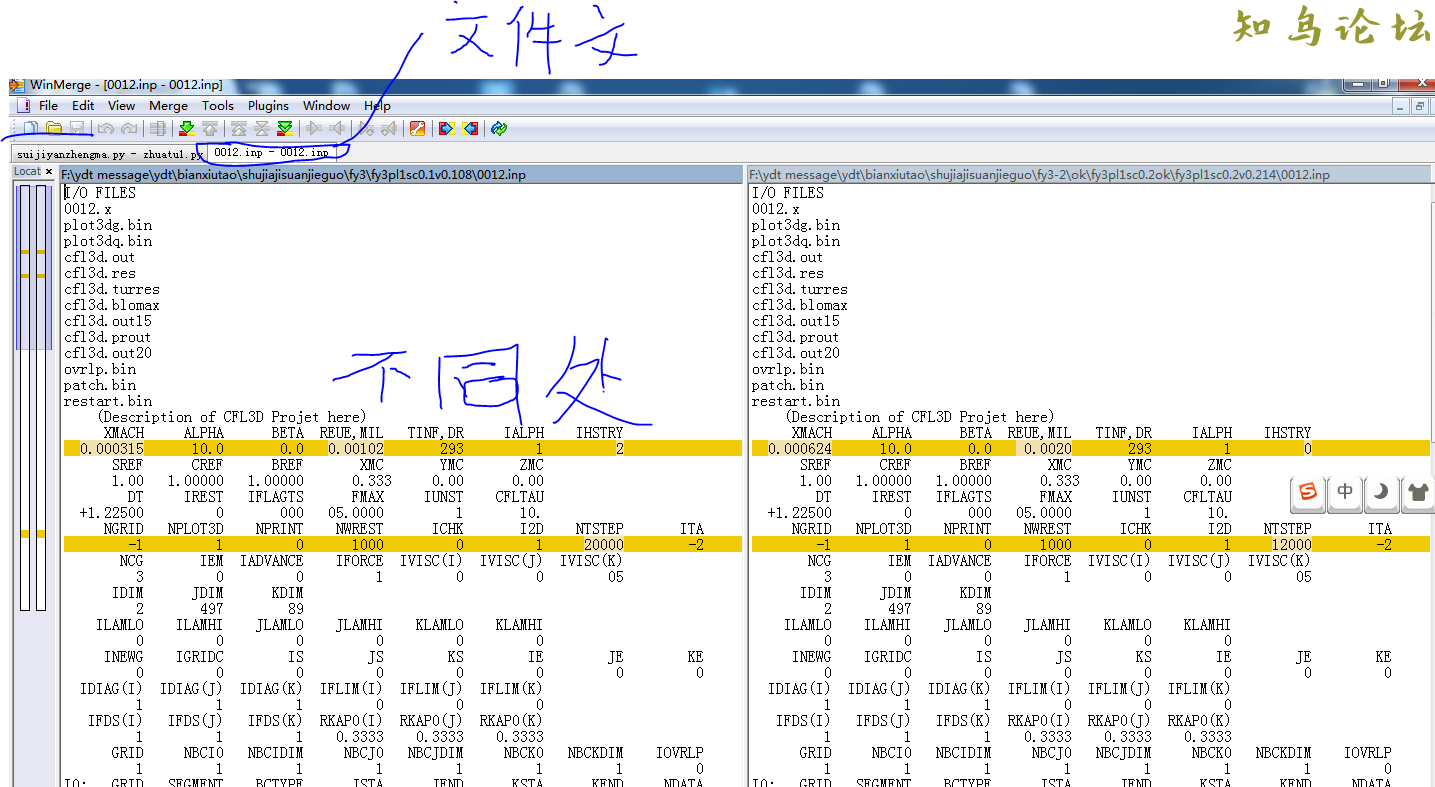Image resolution: width=1435 pixels, height=787 pixels.
Task: Click the Select Line Difference icon
Action: click(158, 128)
